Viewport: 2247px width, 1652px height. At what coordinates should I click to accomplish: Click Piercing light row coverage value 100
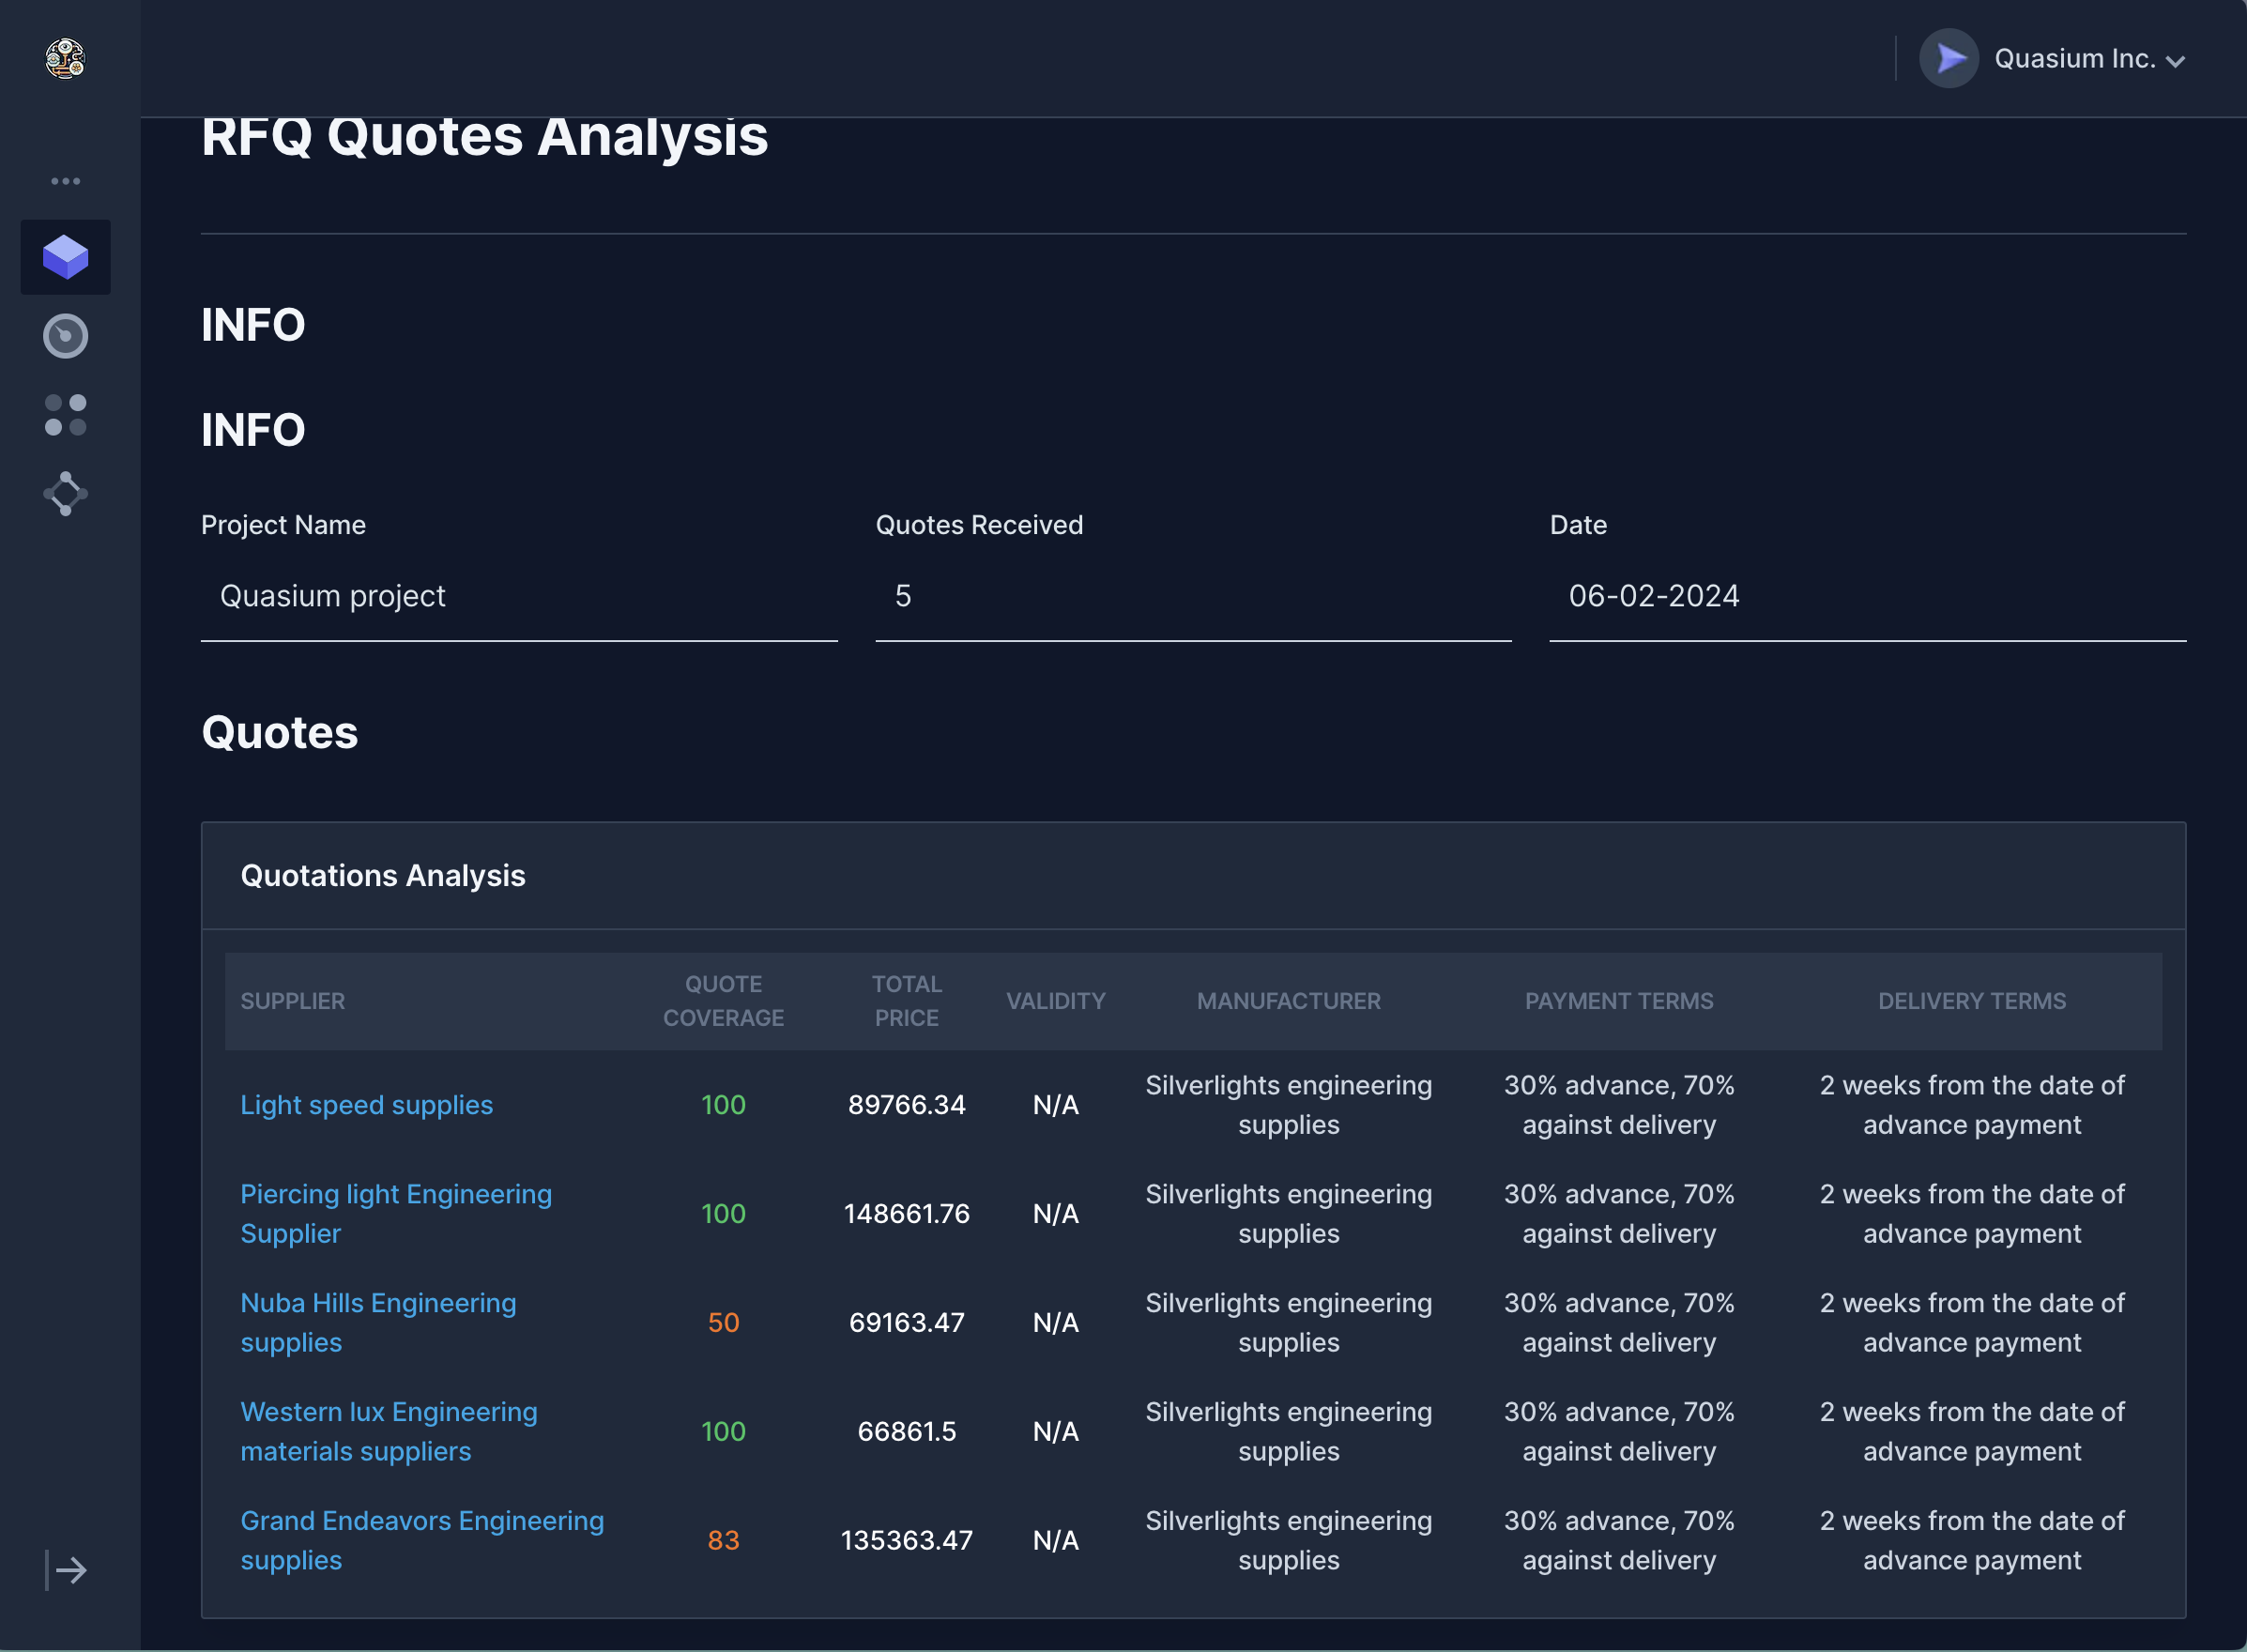tap(723, 1214)
